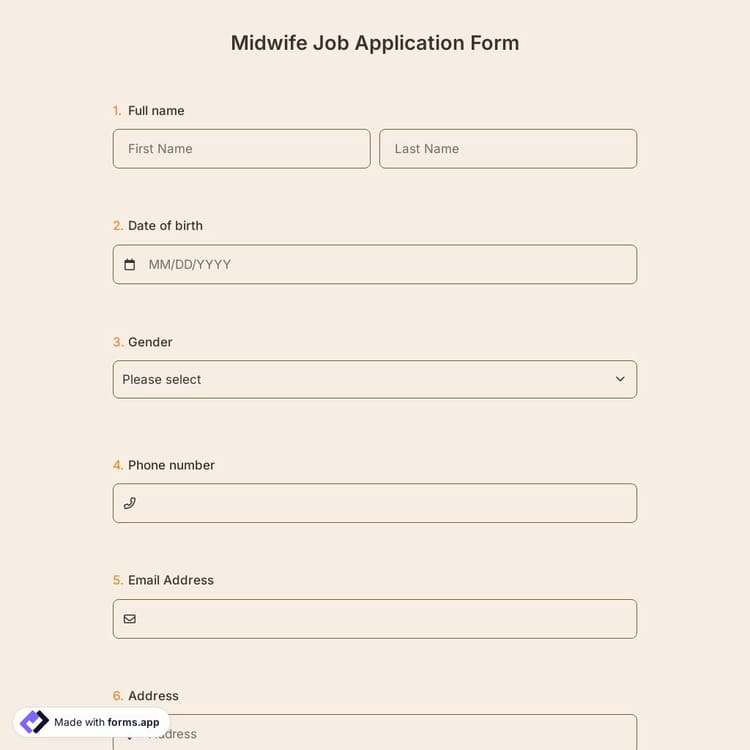Image resolution: width=750 pixels, height=750 pixels.
Task: Click the Gender dropdown chevron arrow
Action: pyautogui.click(x=620, y=380)
